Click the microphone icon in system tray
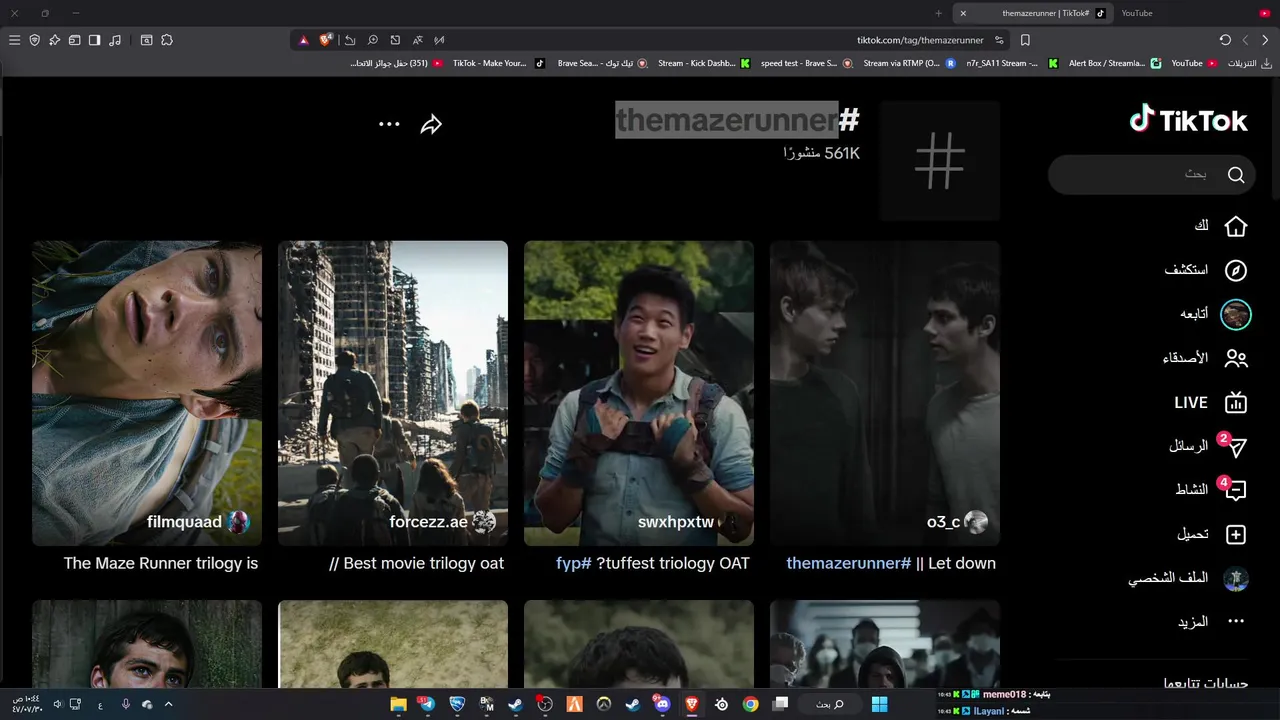This screenshot has height=720, width=1280. click(126, 704)
